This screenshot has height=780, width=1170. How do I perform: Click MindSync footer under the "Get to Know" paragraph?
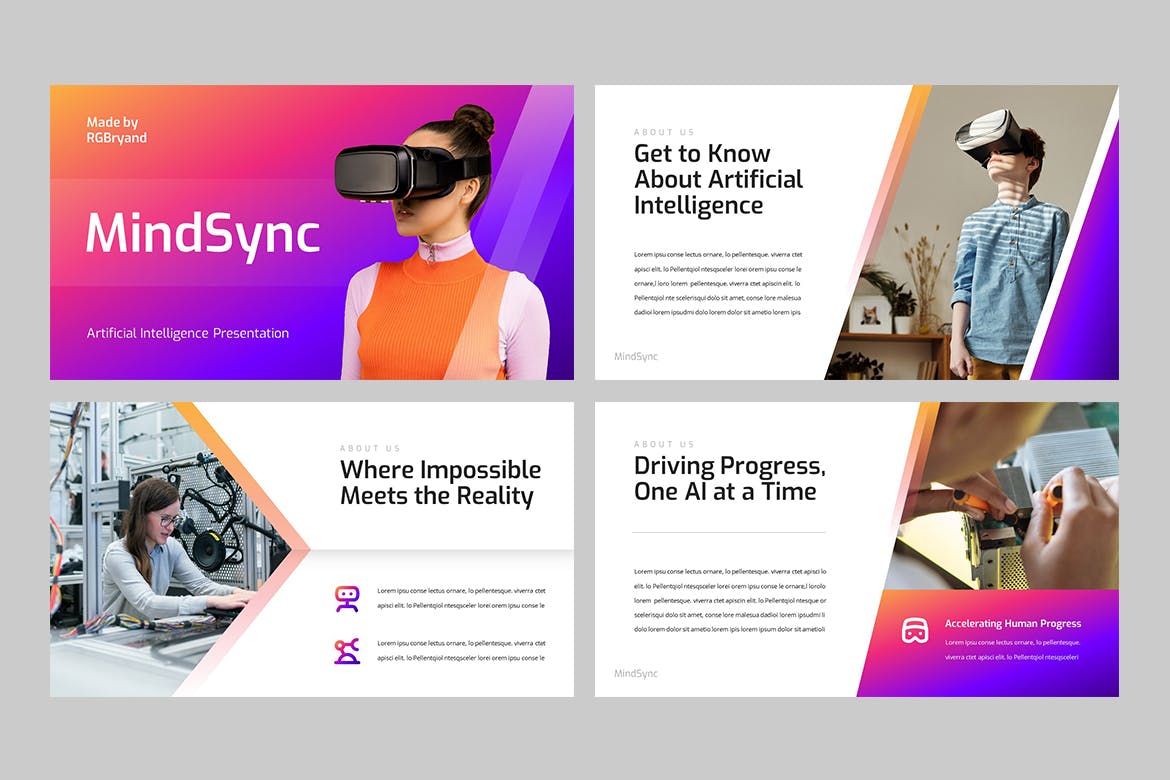[636, 356]
